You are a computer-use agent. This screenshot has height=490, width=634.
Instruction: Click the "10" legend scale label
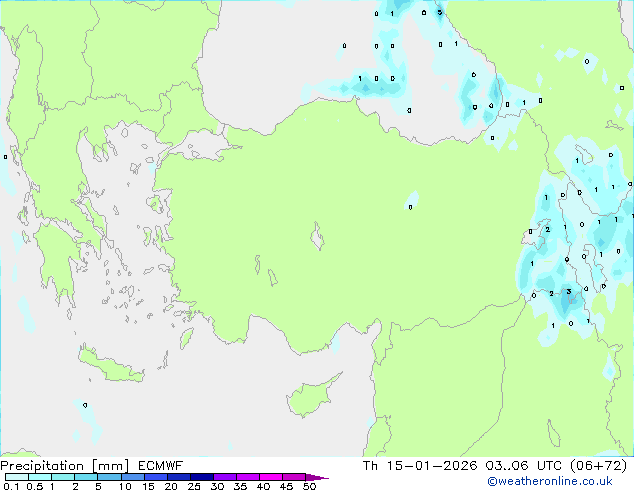(125, 486)
